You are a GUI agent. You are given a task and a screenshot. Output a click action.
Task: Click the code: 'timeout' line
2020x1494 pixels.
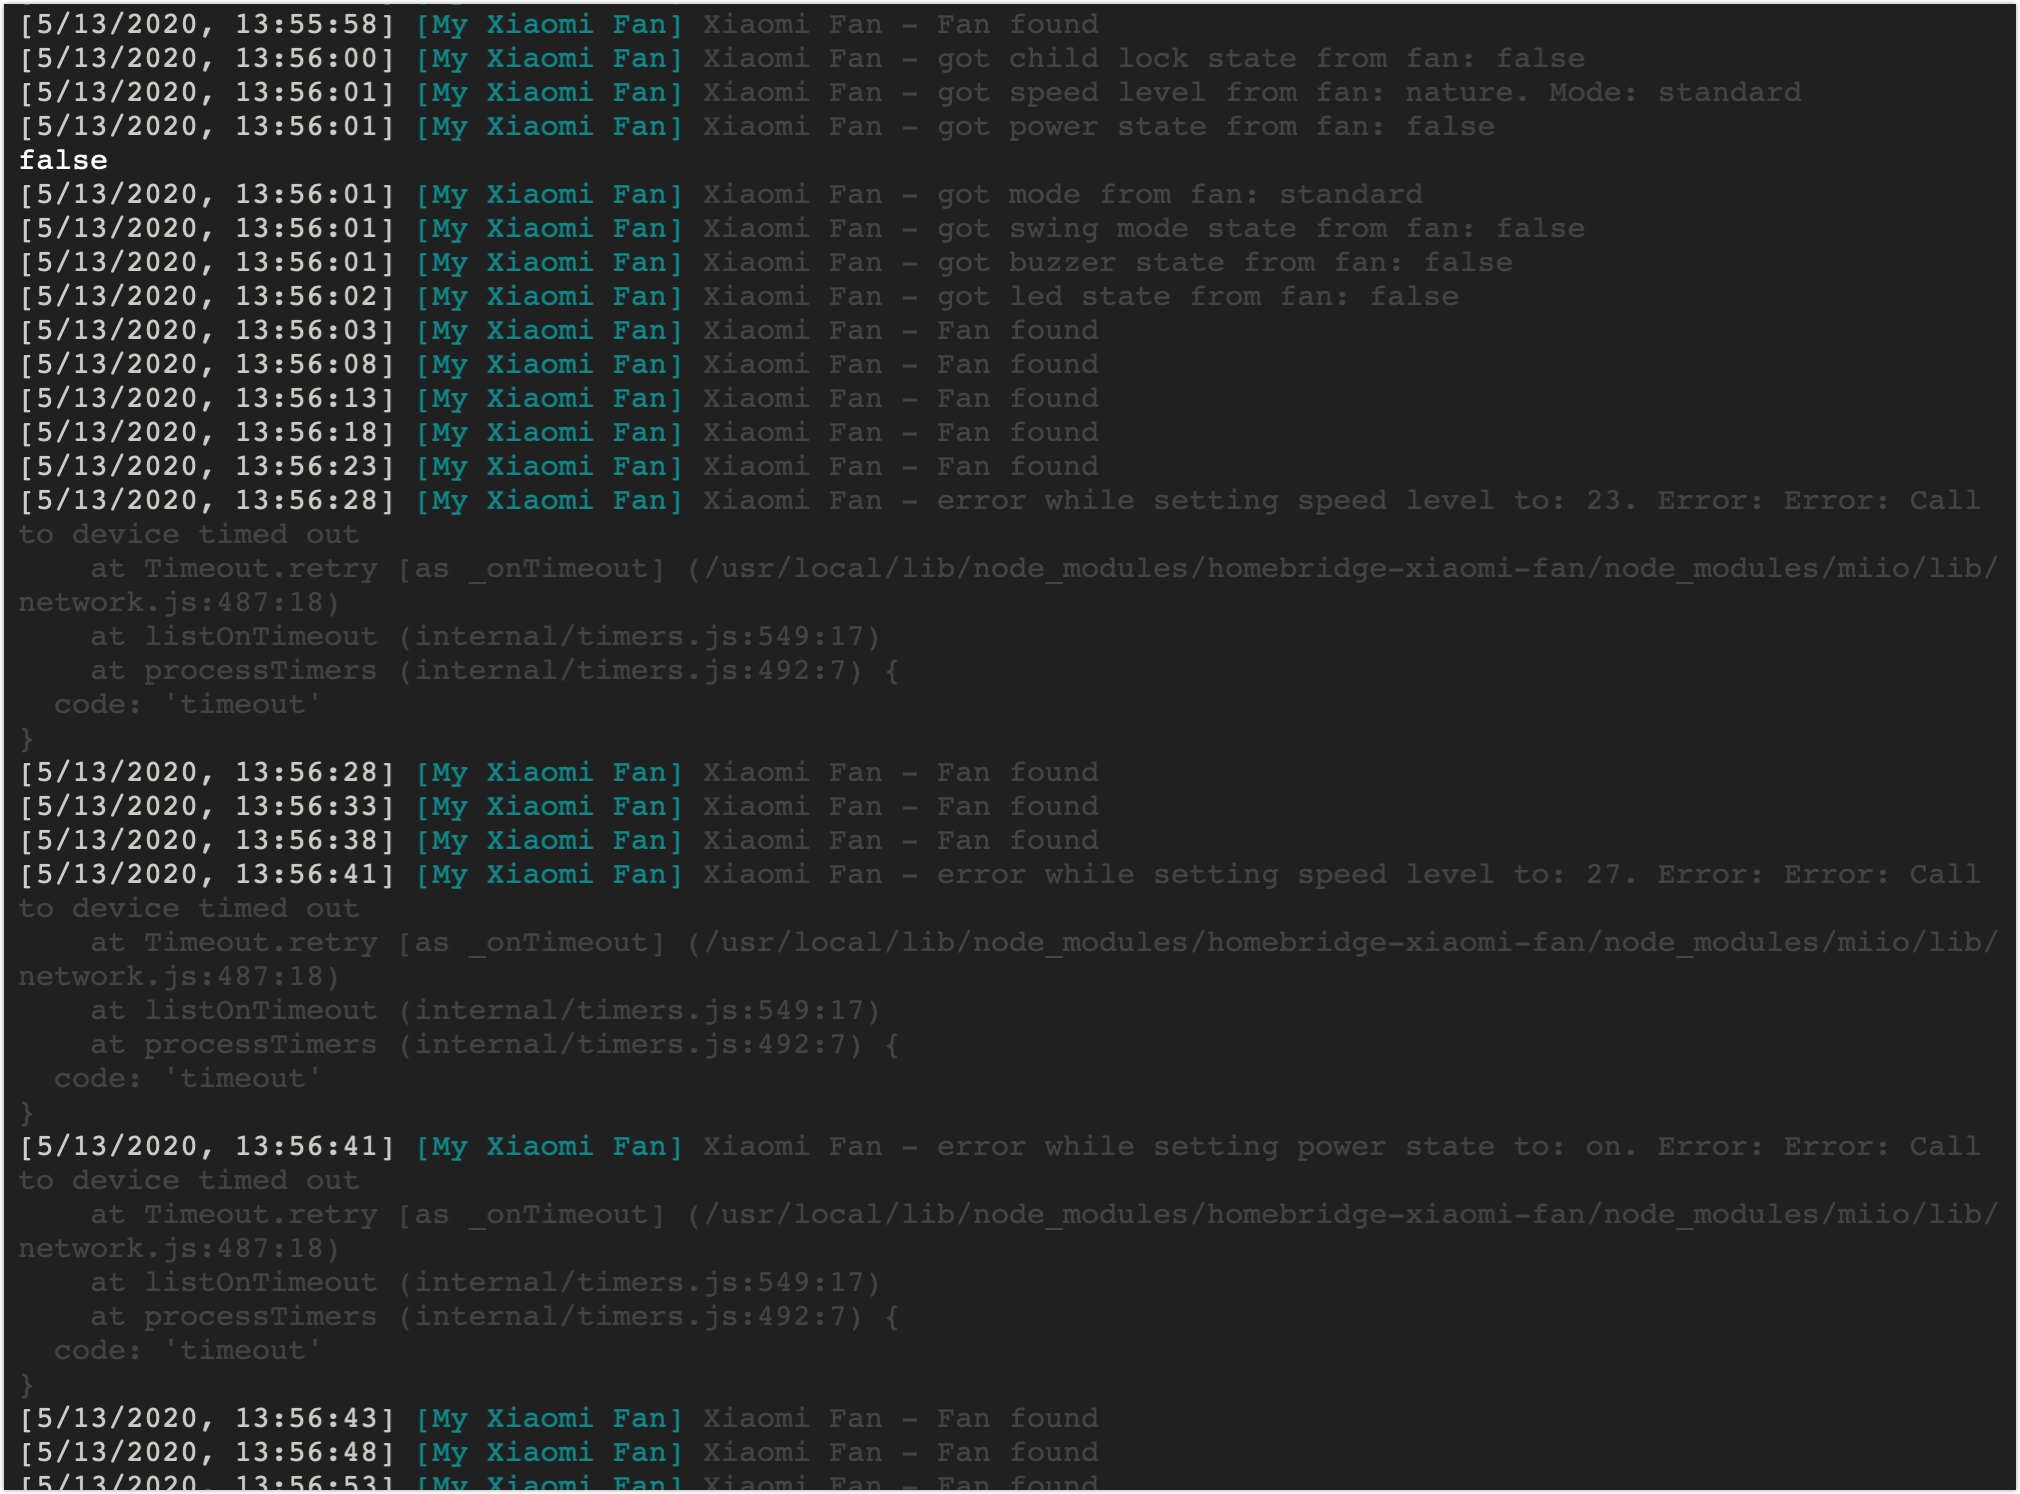(x=185, y=704)
